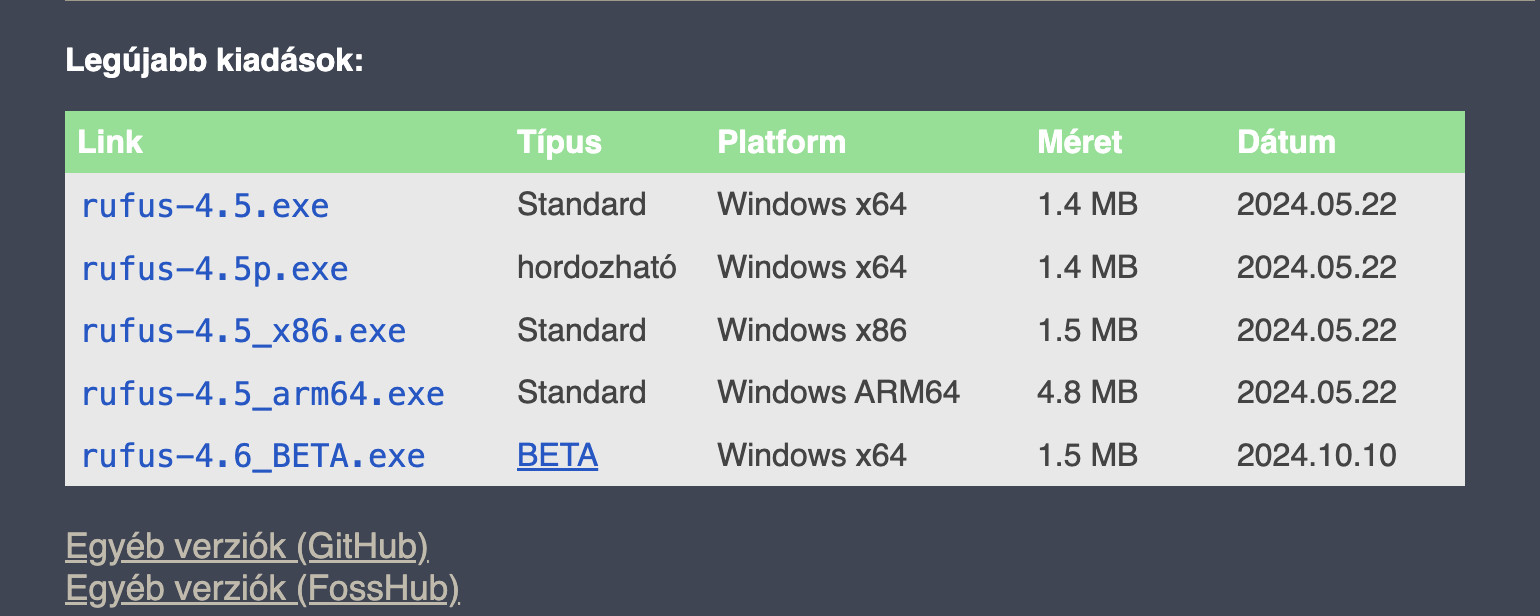Image resolution: width=1540 pixels, height=616 pixels.
Task: Click the Méret column header
Action: pos(1079,142)
